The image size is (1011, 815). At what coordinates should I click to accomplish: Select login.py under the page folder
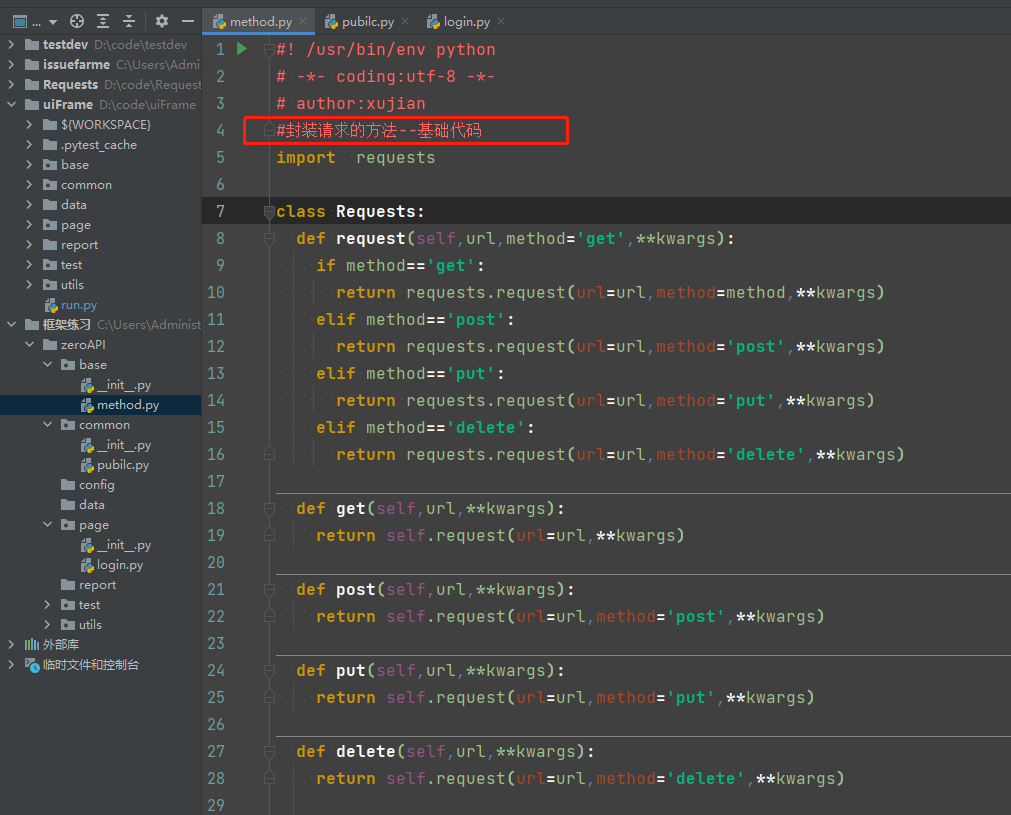click(x=119, y=565)
